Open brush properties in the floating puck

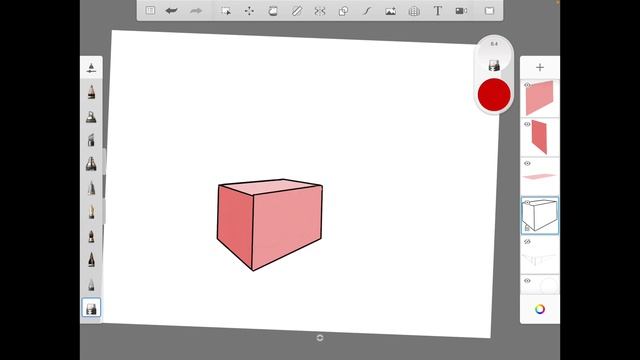tap(494, 64)
